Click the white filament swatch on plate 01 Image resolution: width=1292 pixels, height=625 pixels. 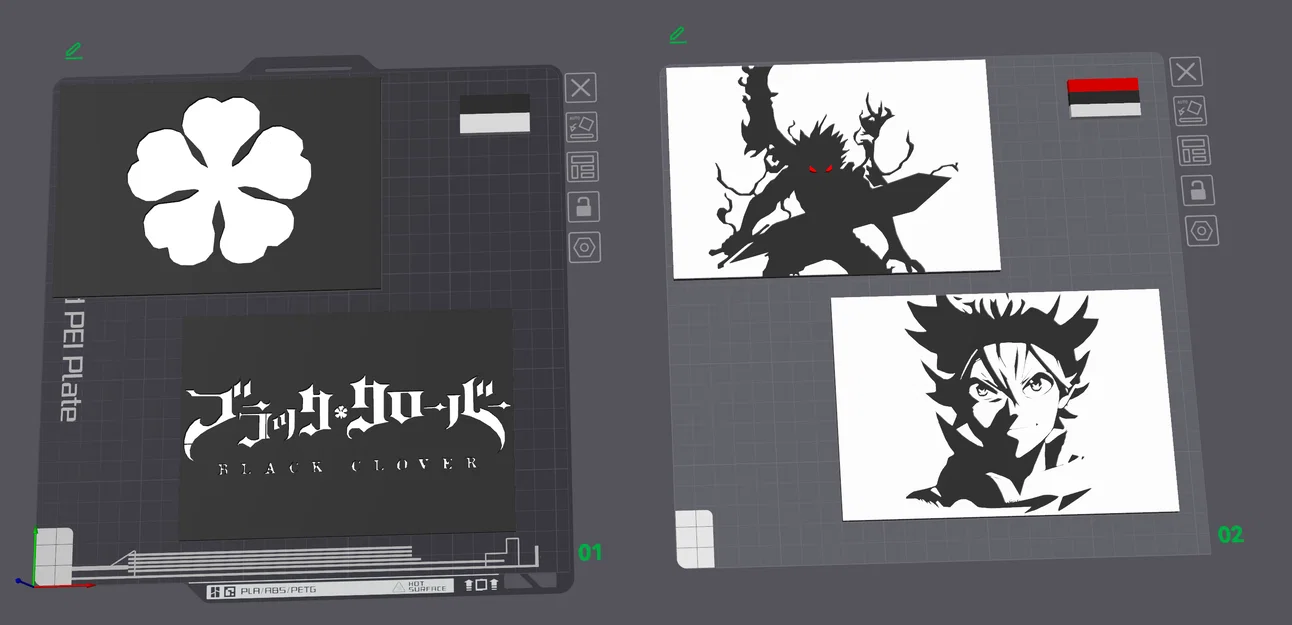tap(495, 123)
